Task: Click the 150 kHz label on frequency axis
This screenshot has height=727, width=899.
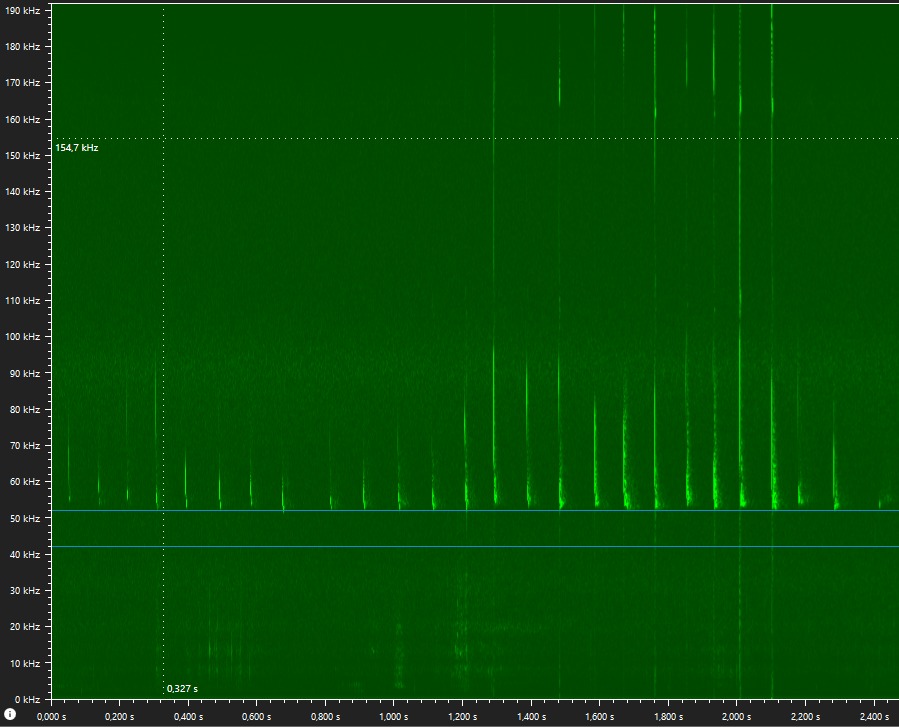Action: coord(24,156)
